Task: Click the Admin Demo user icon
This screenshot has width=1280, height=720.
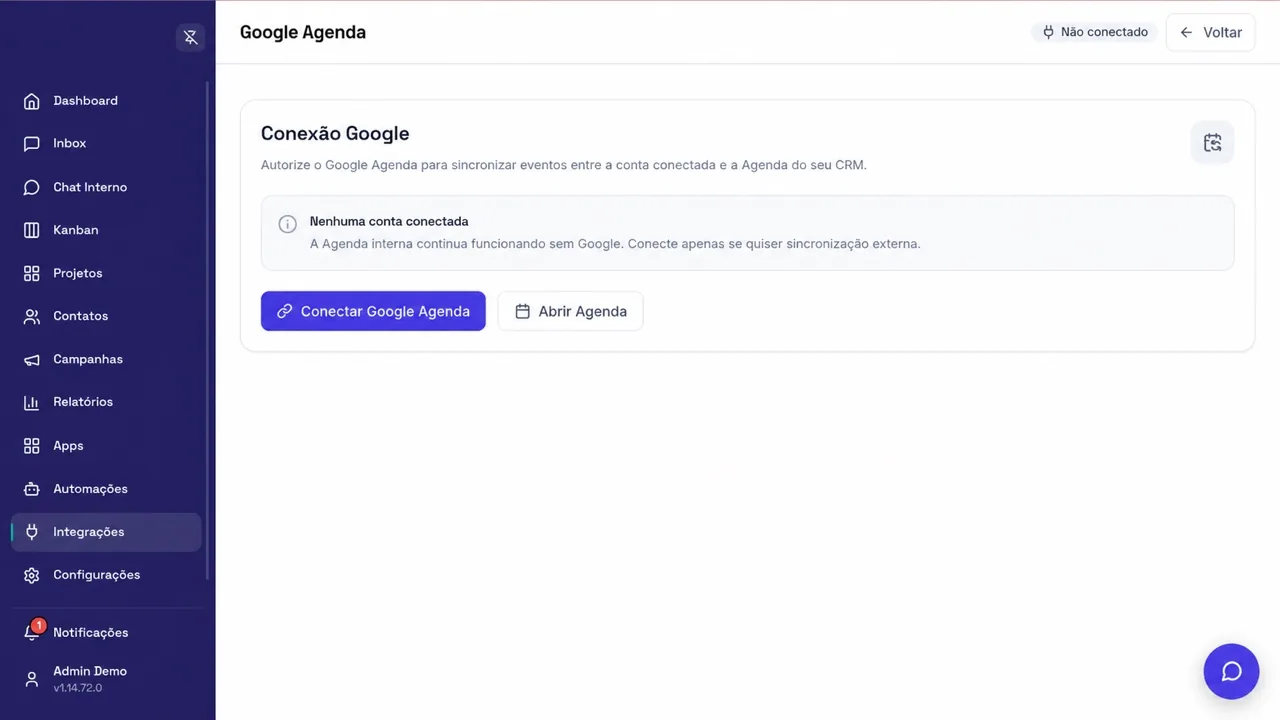Action: pyautogui.click(x=32, y=679)
